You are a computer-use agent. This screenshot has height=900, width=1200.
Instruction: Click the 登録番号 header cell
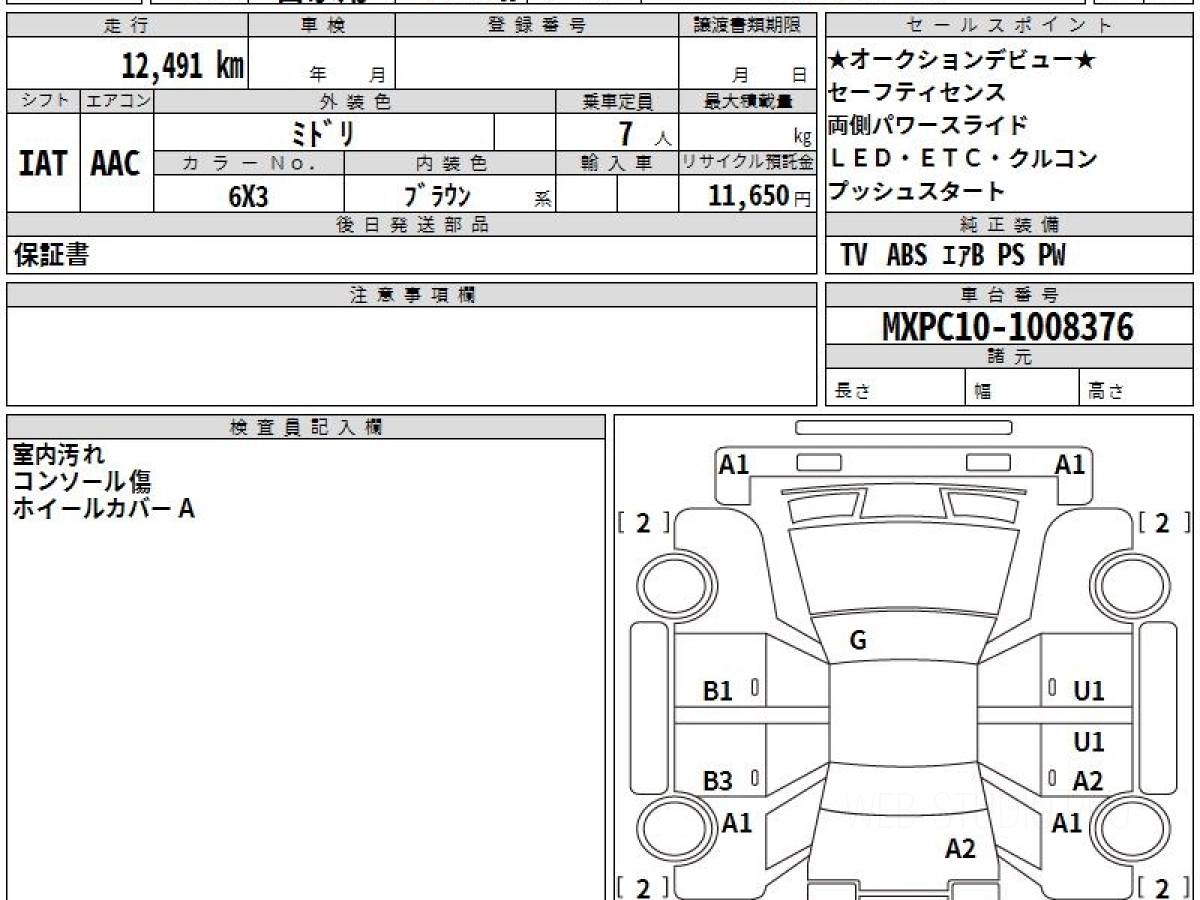537,26
